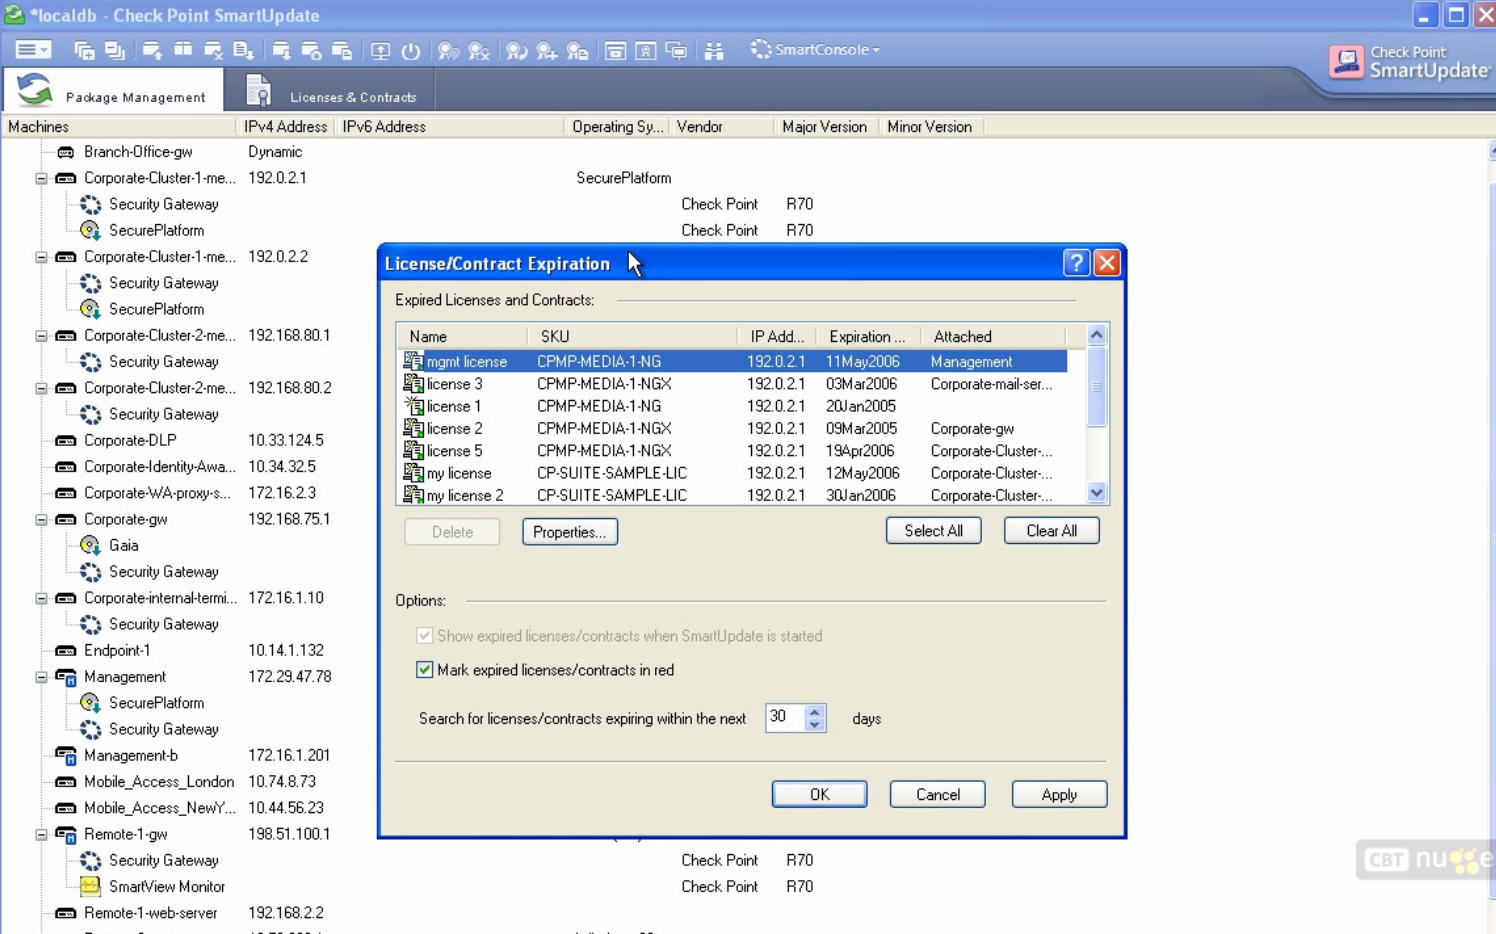Select Mobile_Access_London in the machines tree
The height and width of the screenshot is (934, 1496).
point(159,782)
